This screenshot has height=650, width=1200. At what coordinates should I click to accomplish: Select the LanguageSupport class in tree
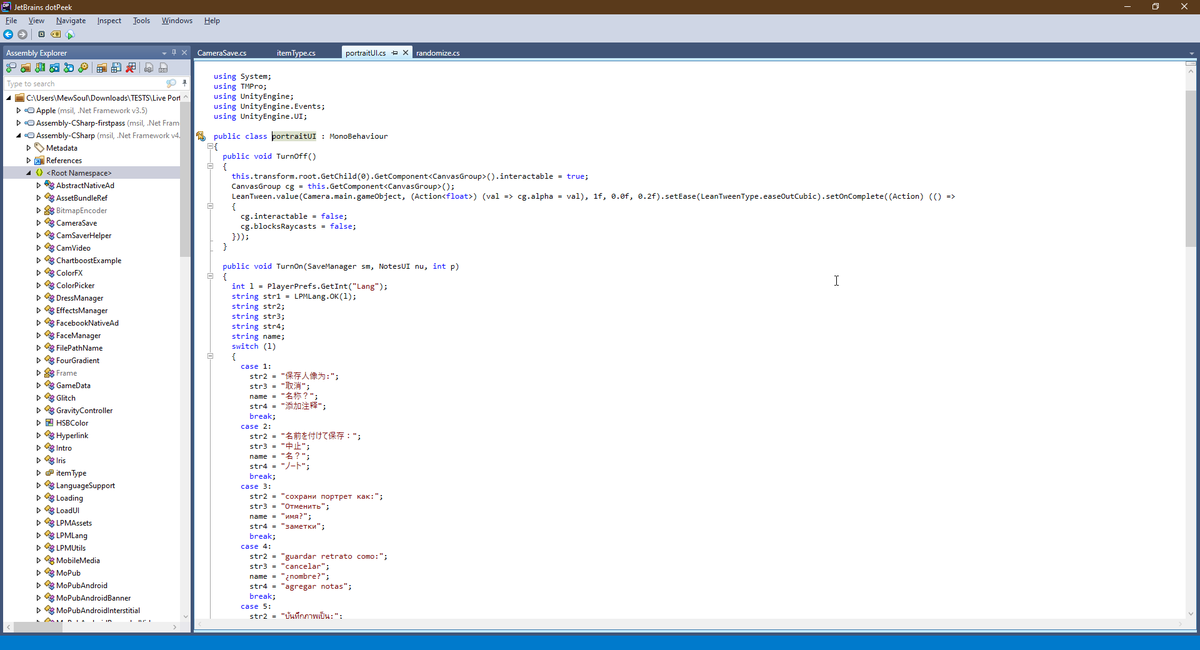pyautogui.click(x=85, y=485)
